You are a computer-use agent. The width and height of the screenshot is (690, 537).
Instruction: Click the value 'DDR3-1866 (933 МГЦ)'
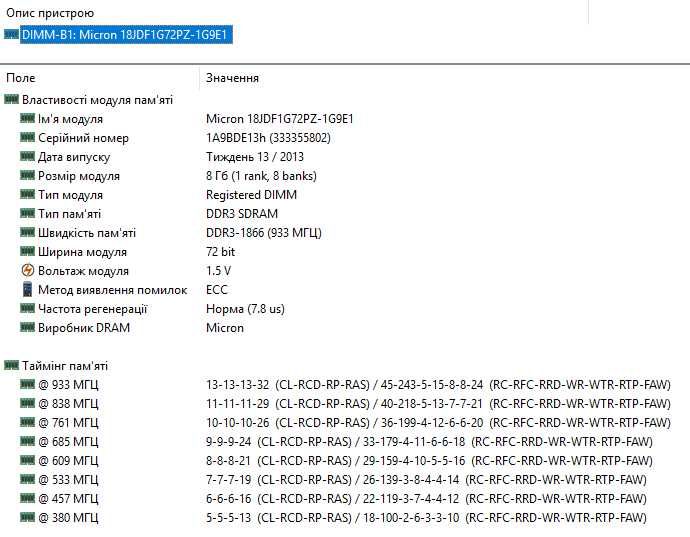pos(264,233)
